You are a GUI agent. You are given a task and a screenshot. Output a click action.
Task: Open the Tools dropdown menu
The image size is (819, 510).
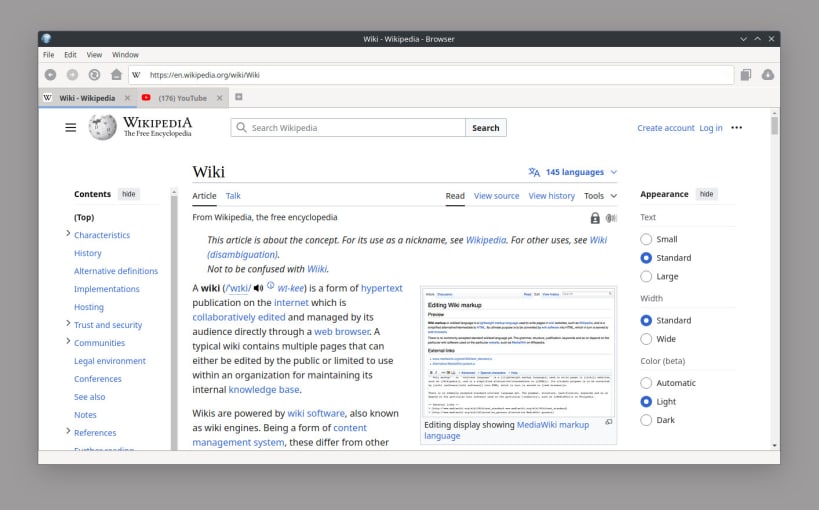click(600, 196)
